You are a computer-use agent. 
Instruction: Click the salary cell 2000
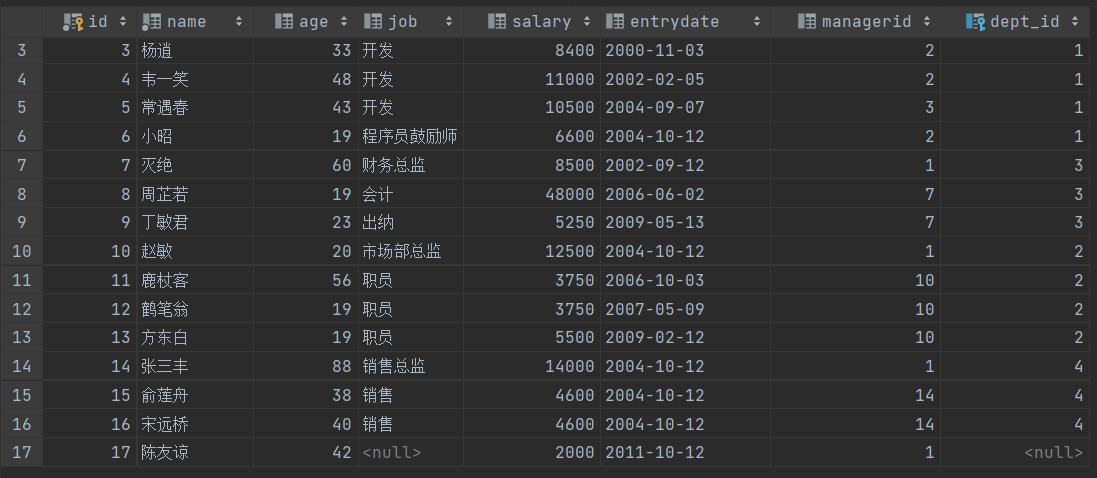coord(532,452)
